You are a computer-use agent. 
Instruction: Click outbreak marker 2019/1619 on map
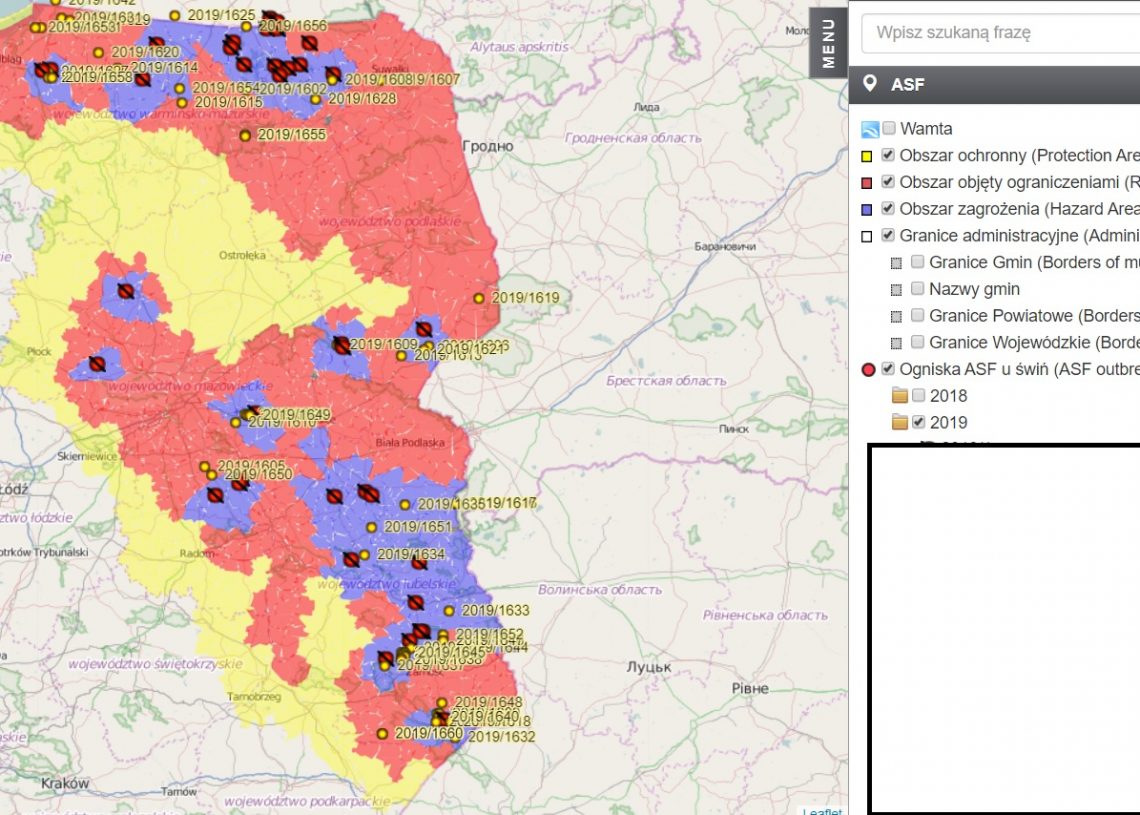[479, 298]
